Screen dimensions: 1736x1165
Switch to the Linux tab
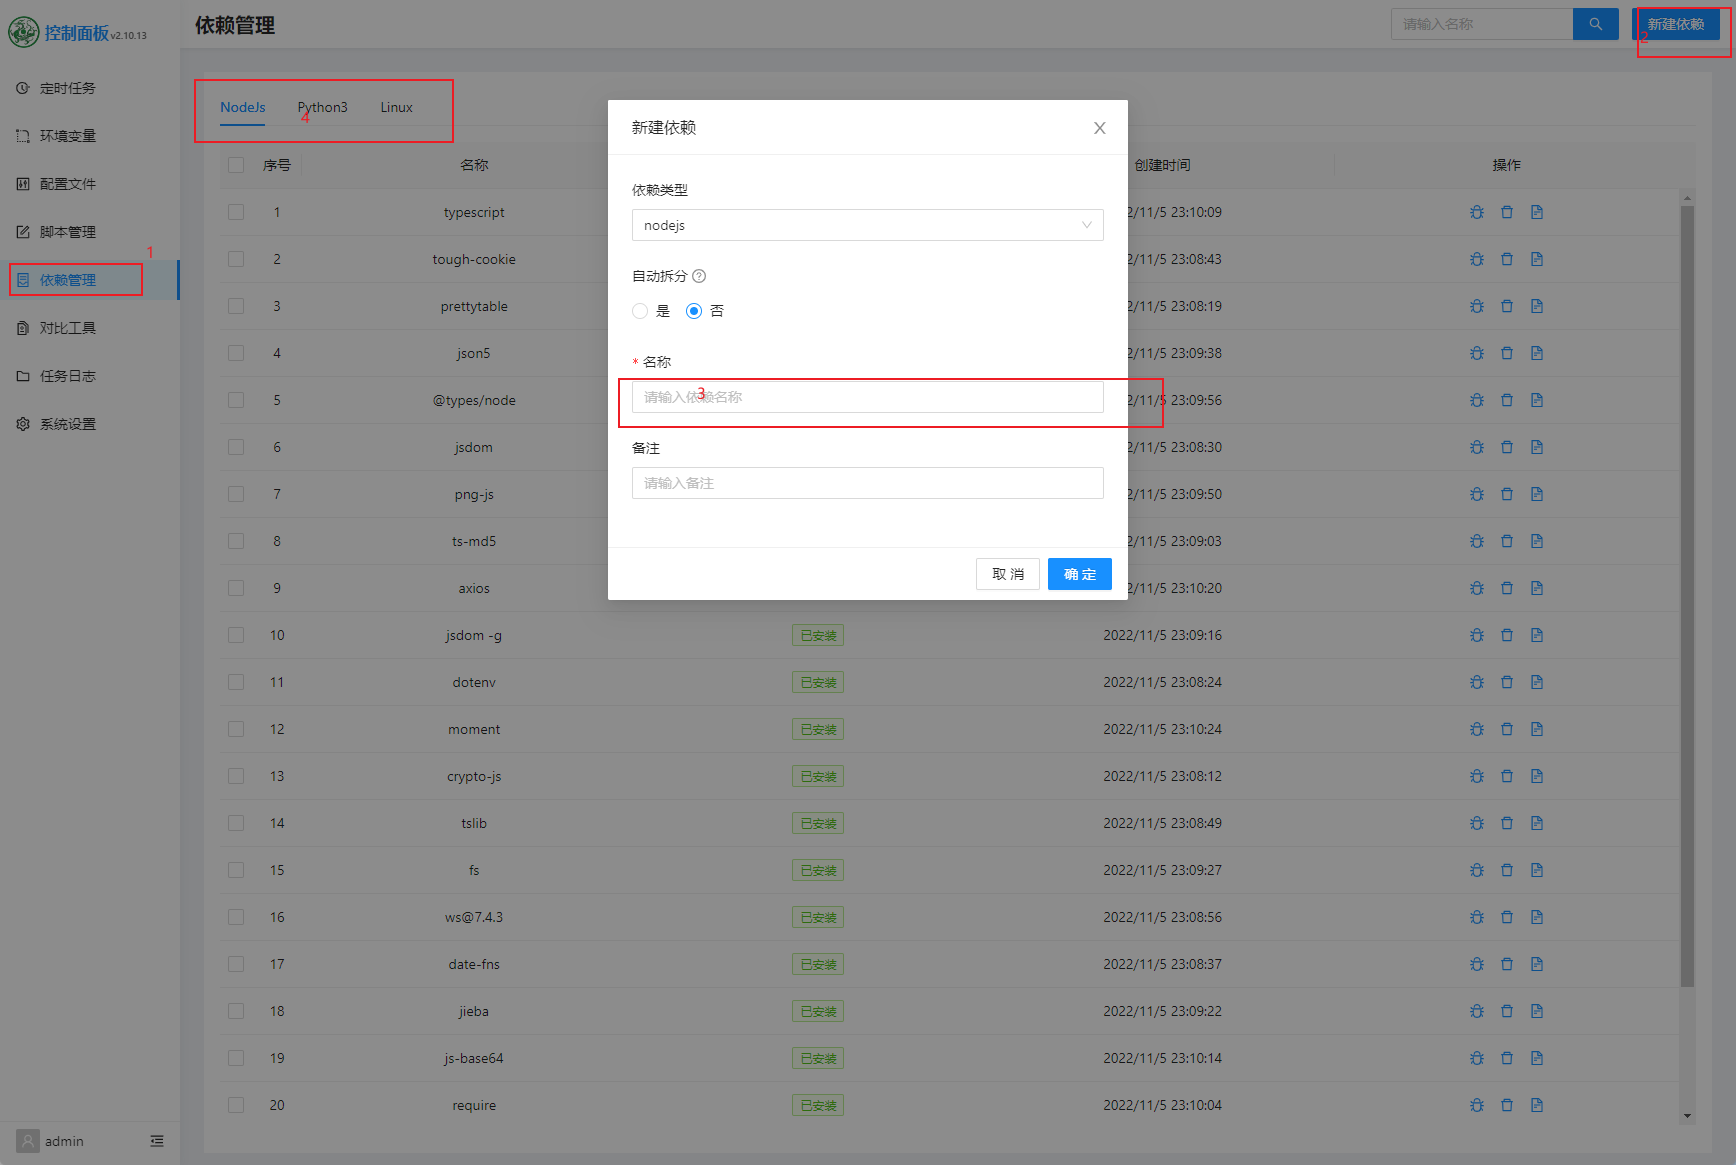(x=396, y=107)
